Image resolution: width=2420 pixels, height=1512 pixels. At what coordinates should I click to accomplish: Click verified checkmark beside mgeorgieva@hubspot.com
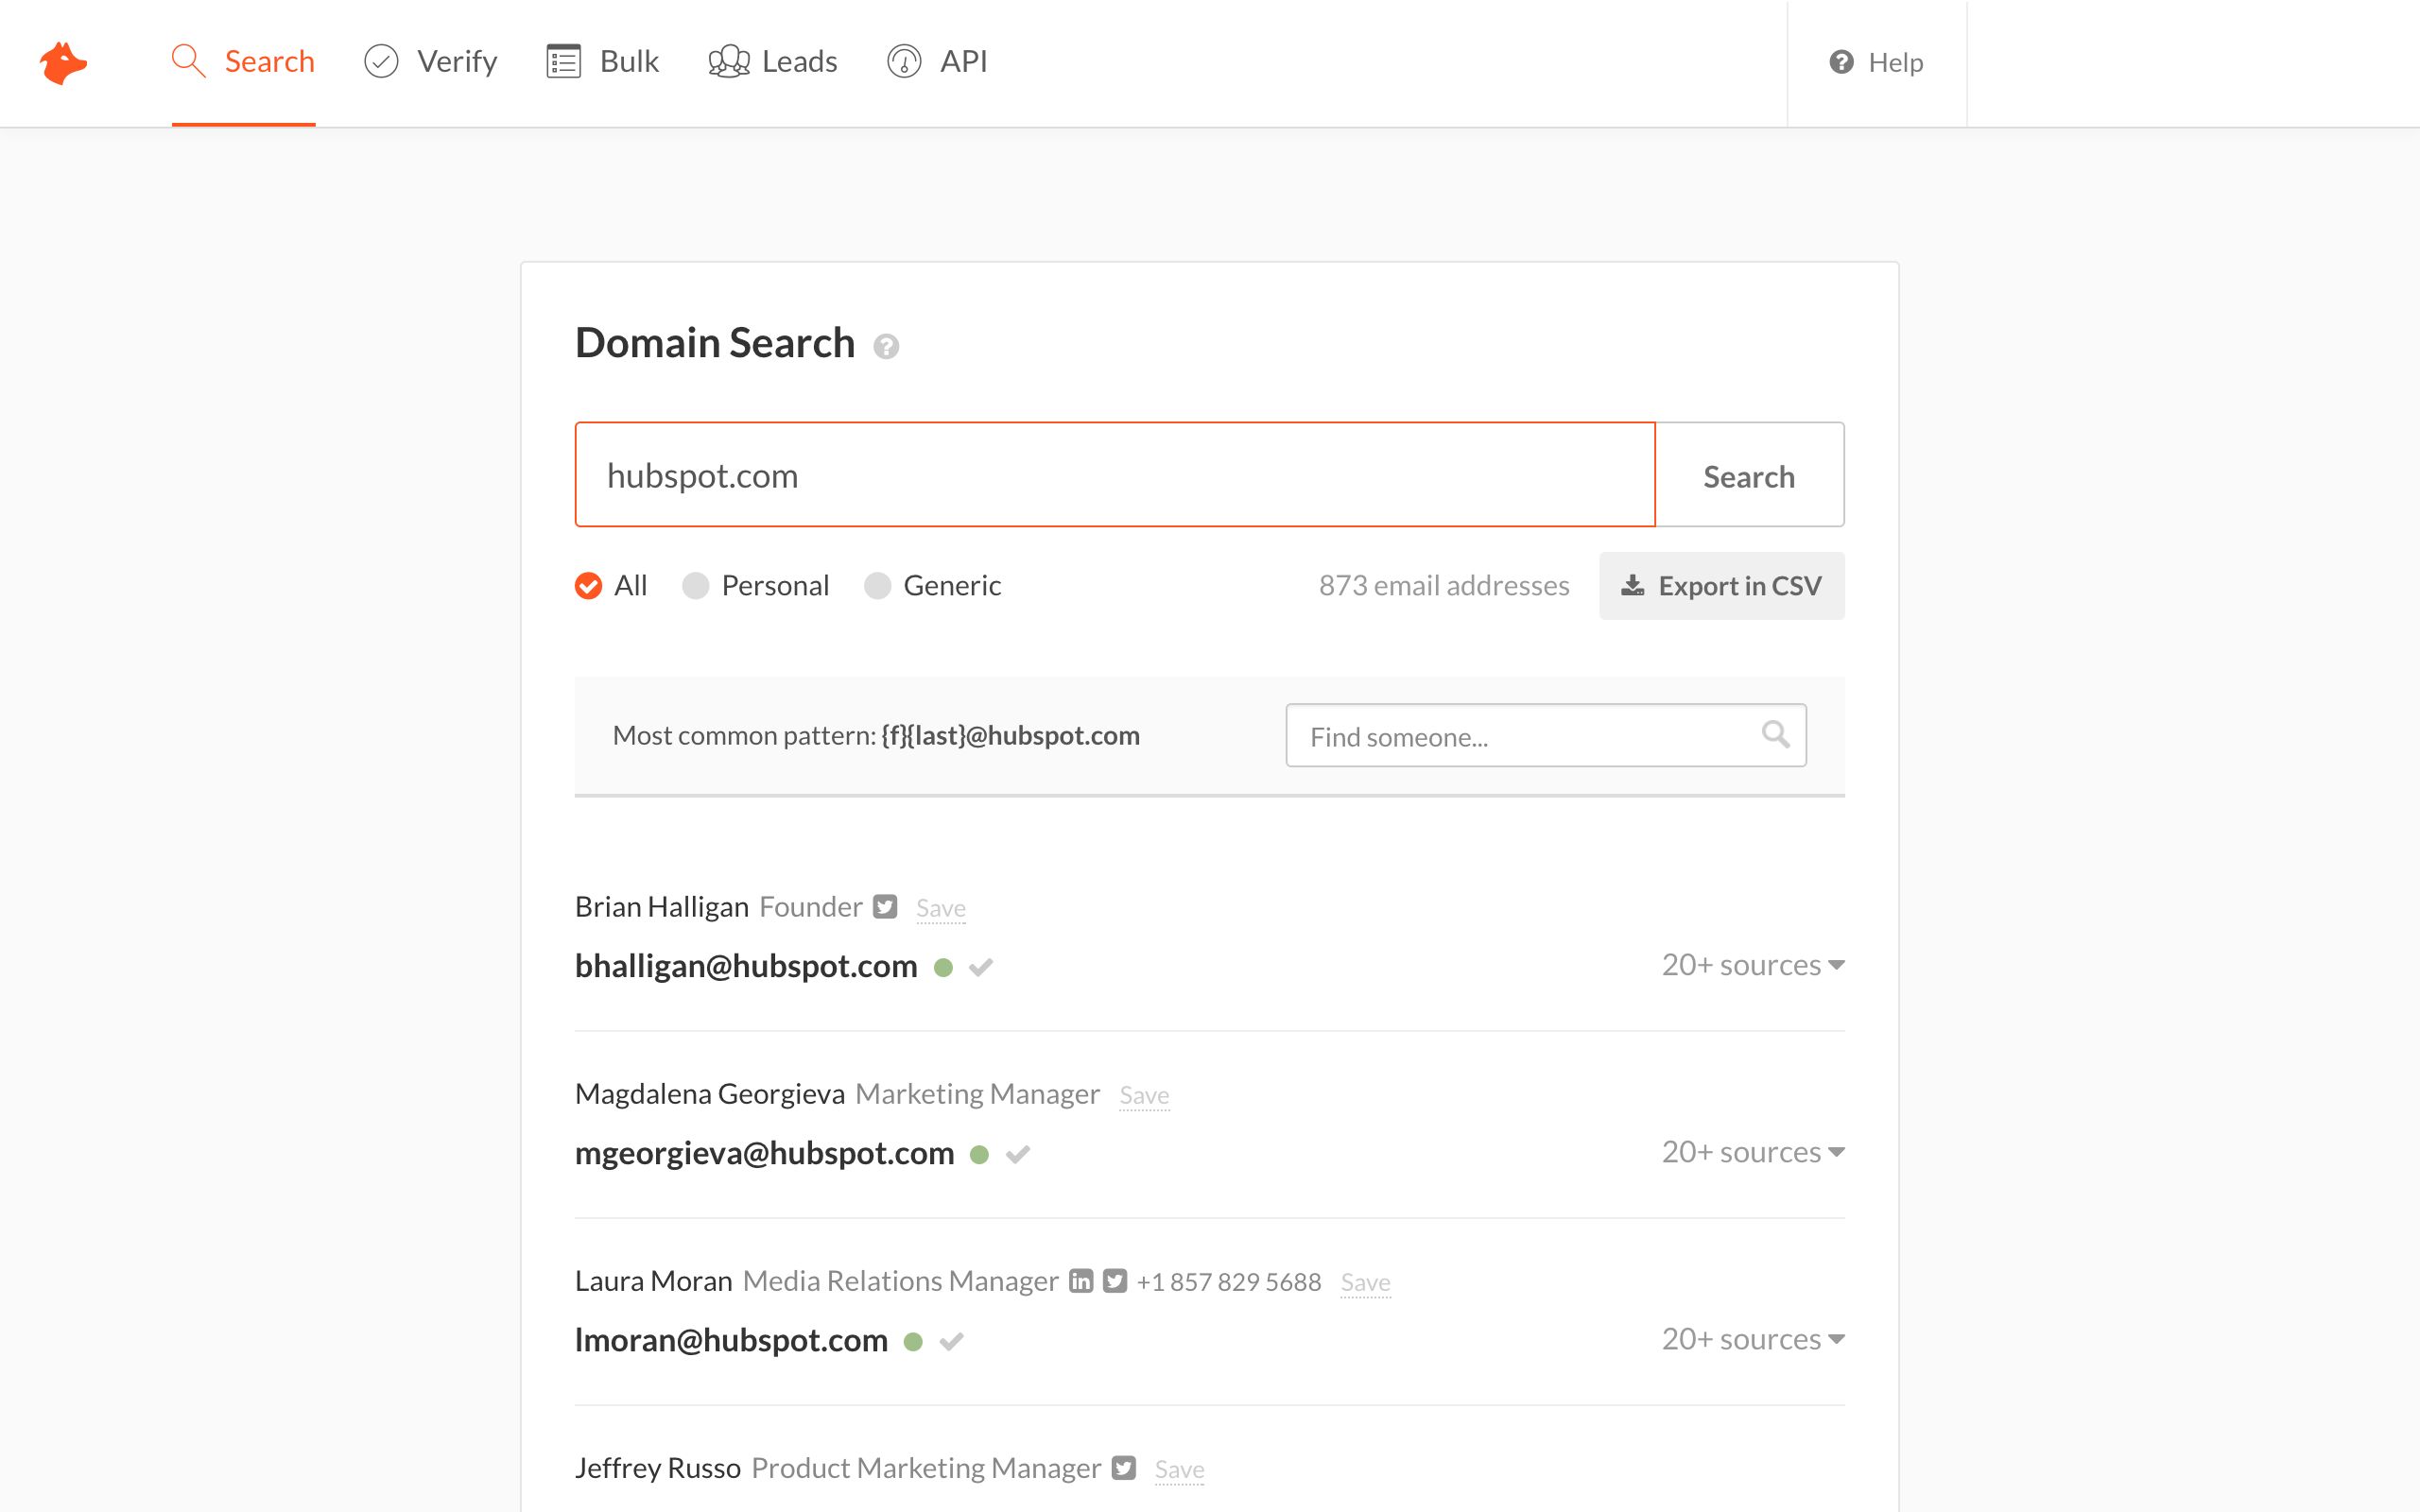pos(1018,1154)
